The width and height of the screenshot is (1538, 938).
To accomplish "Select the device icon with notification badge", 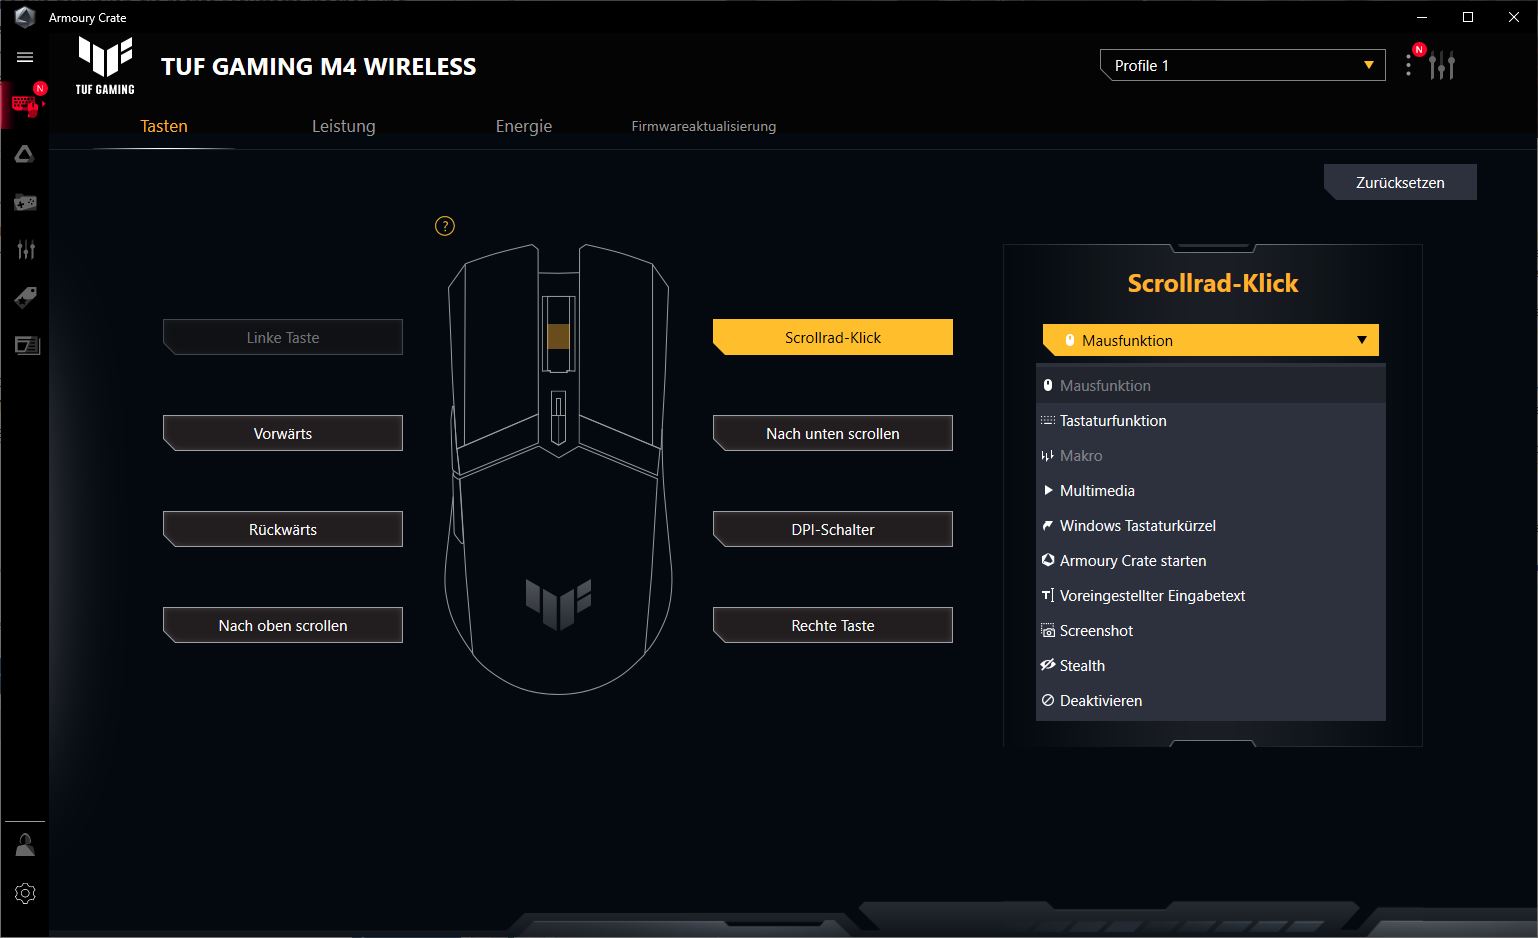I will tap(26, 104).
